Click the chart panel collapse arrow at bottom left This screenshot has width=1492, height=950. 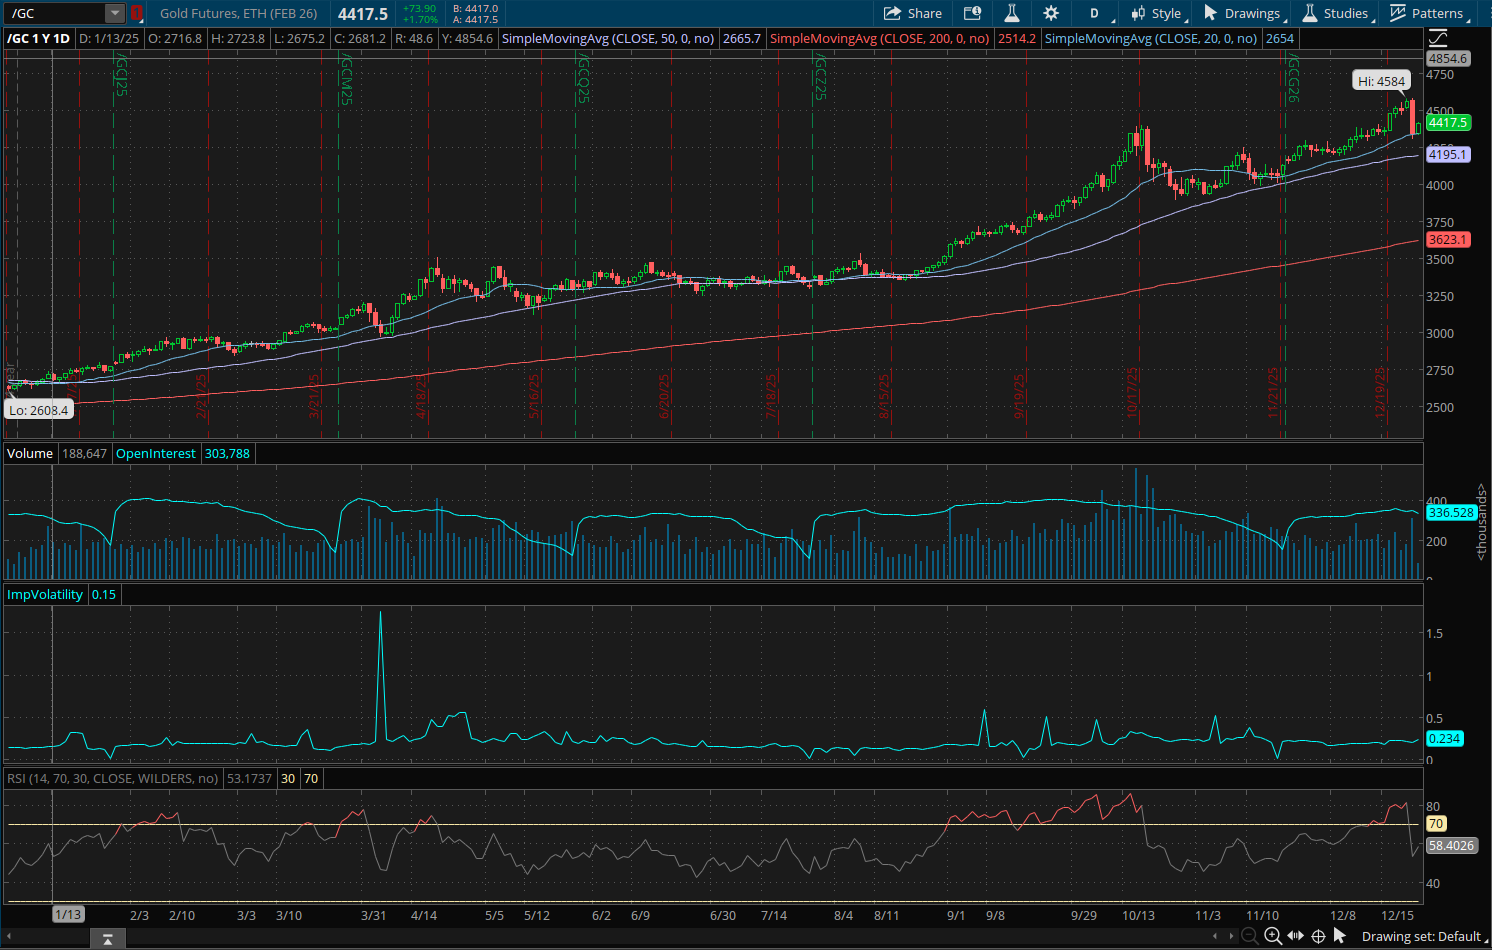coord(107,939)
